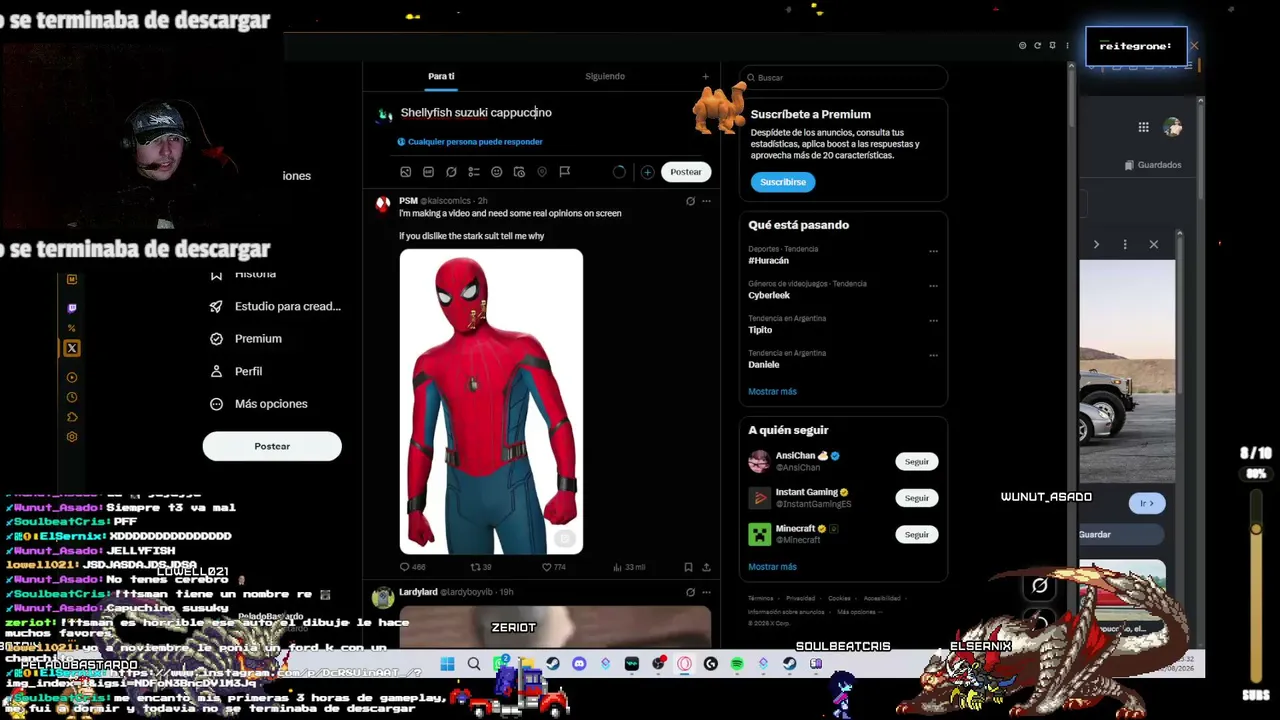
Task: Open Discord from the taskbar
Action: tap(579, 663)
